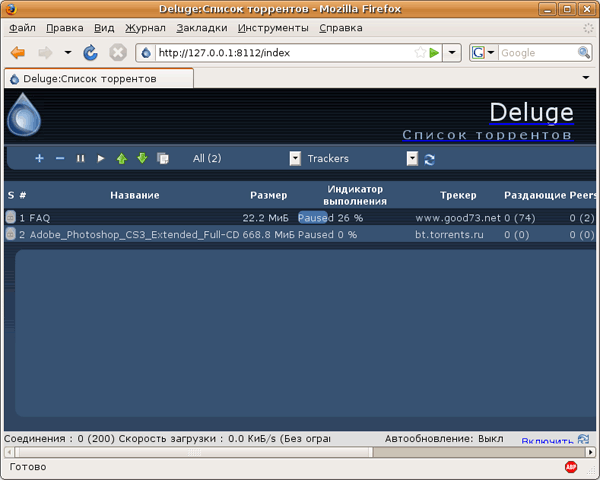
Task: Click the horizontal scrollbar thumb
Action: click(x=194, y=452)
